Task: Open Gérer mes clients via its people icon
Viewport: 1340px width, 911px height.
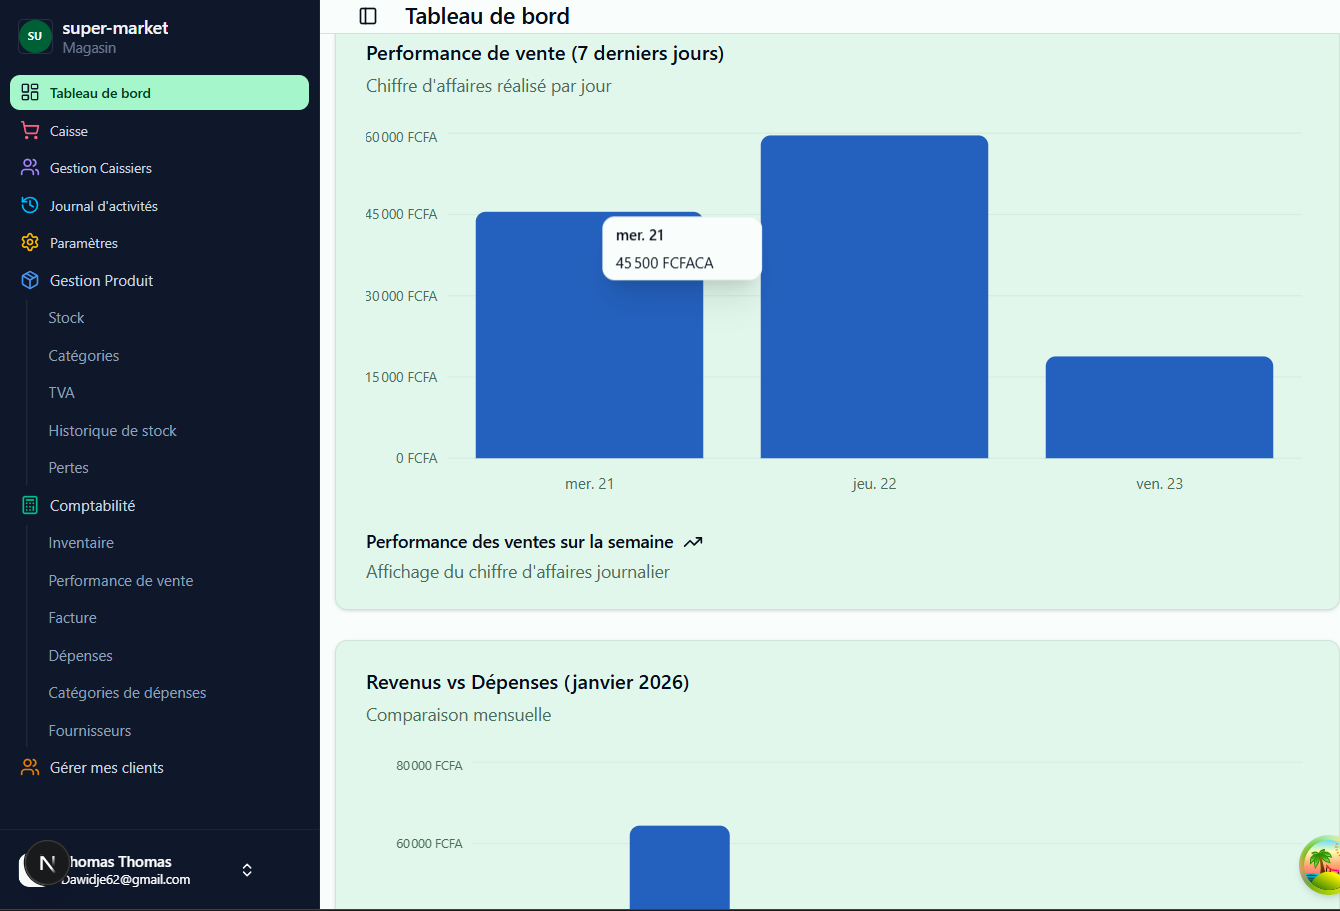Action: (x=30, y=767)
